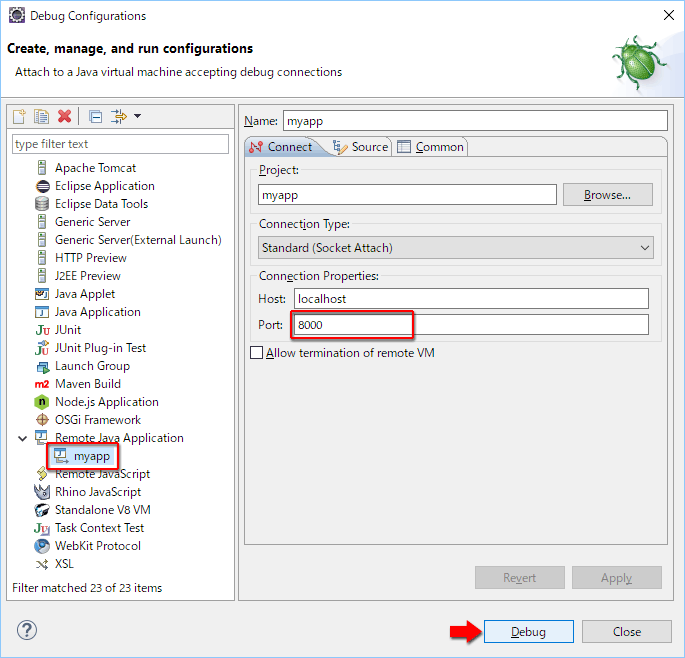Click the Close button

[627, 632]
